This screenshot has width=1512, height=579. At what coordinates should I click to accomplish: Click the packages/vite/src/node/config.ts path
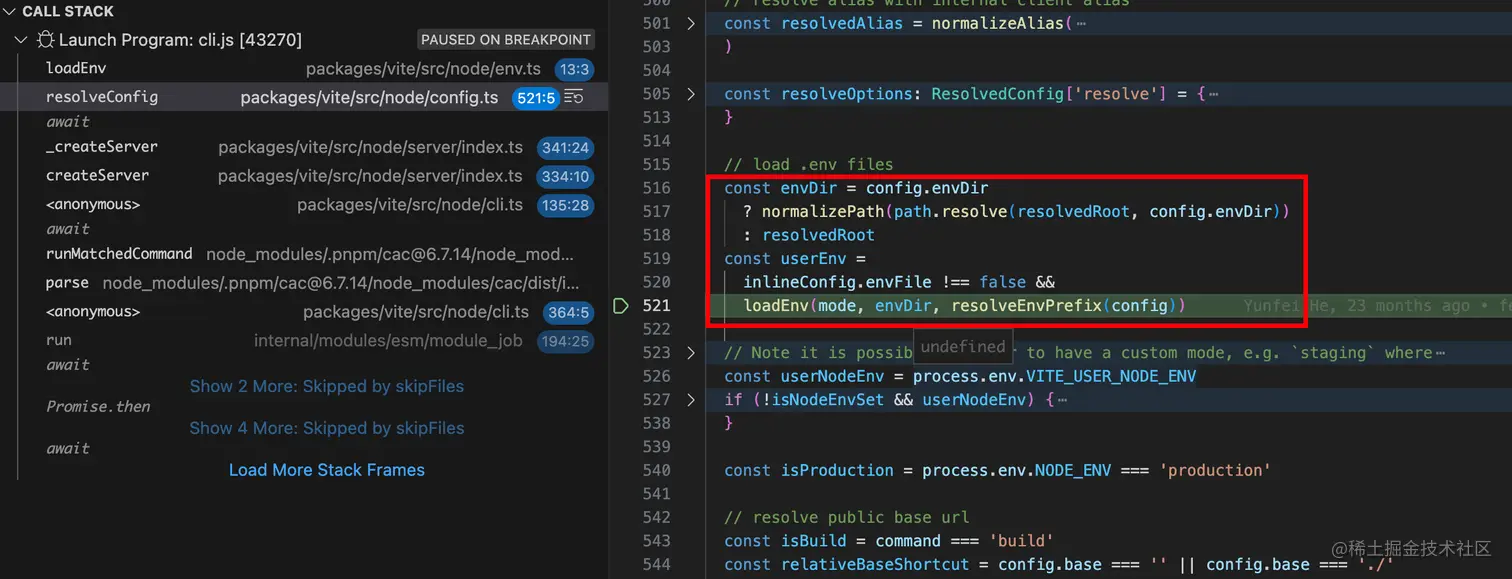click(x=369, y=98)
